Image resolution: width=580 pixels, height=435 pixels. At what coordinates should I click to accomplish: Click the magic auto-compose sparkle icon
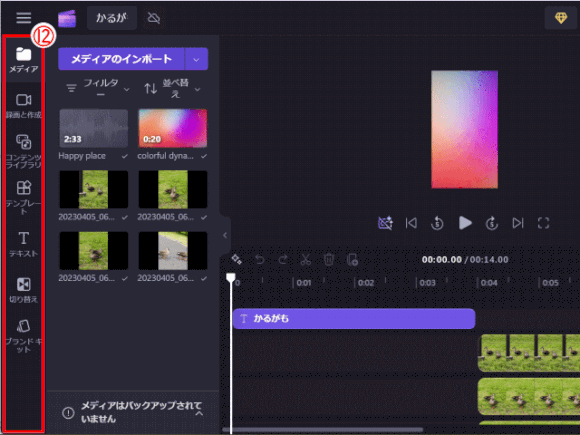click(x=236, y=259)
